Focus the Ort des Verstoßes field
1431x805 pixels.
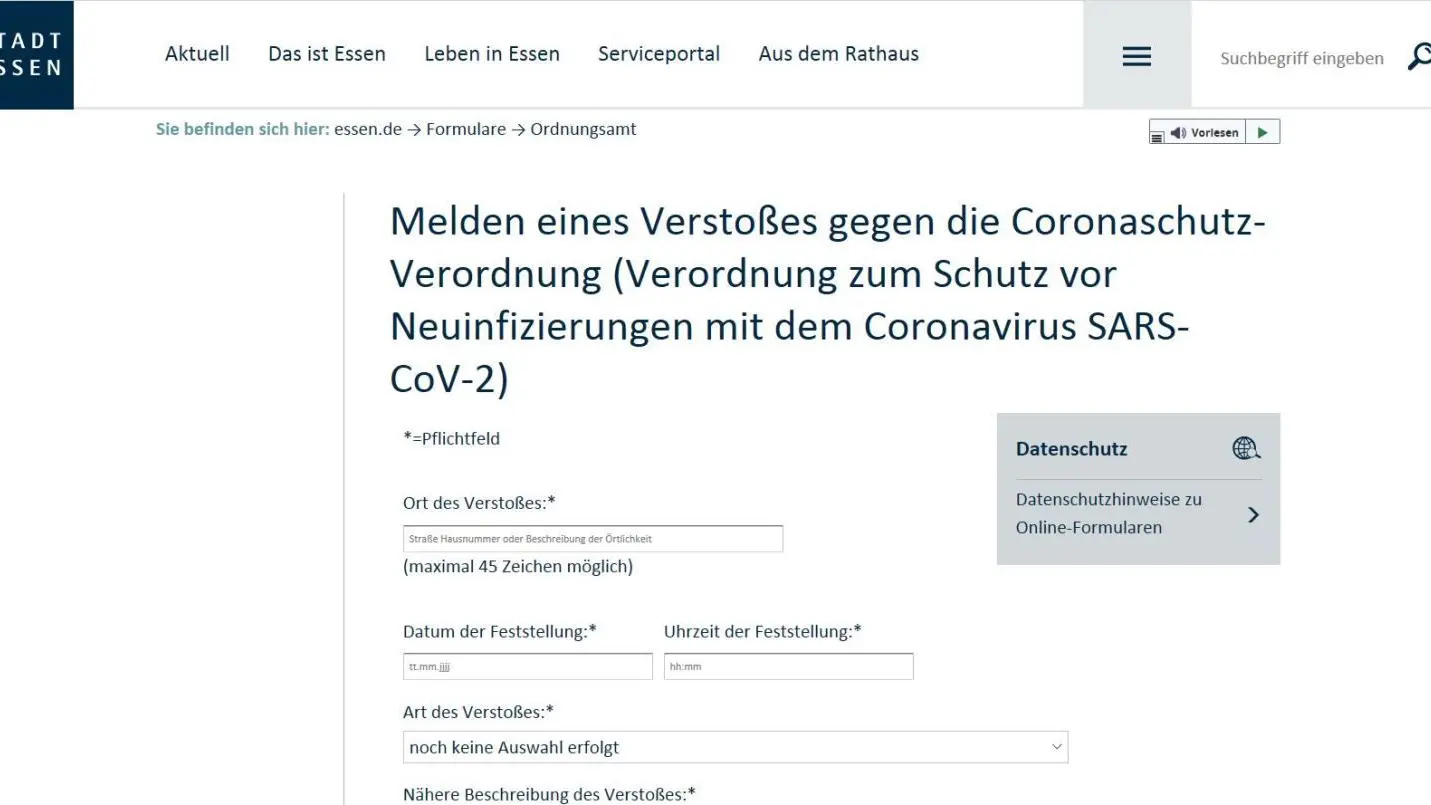[592, 539]
